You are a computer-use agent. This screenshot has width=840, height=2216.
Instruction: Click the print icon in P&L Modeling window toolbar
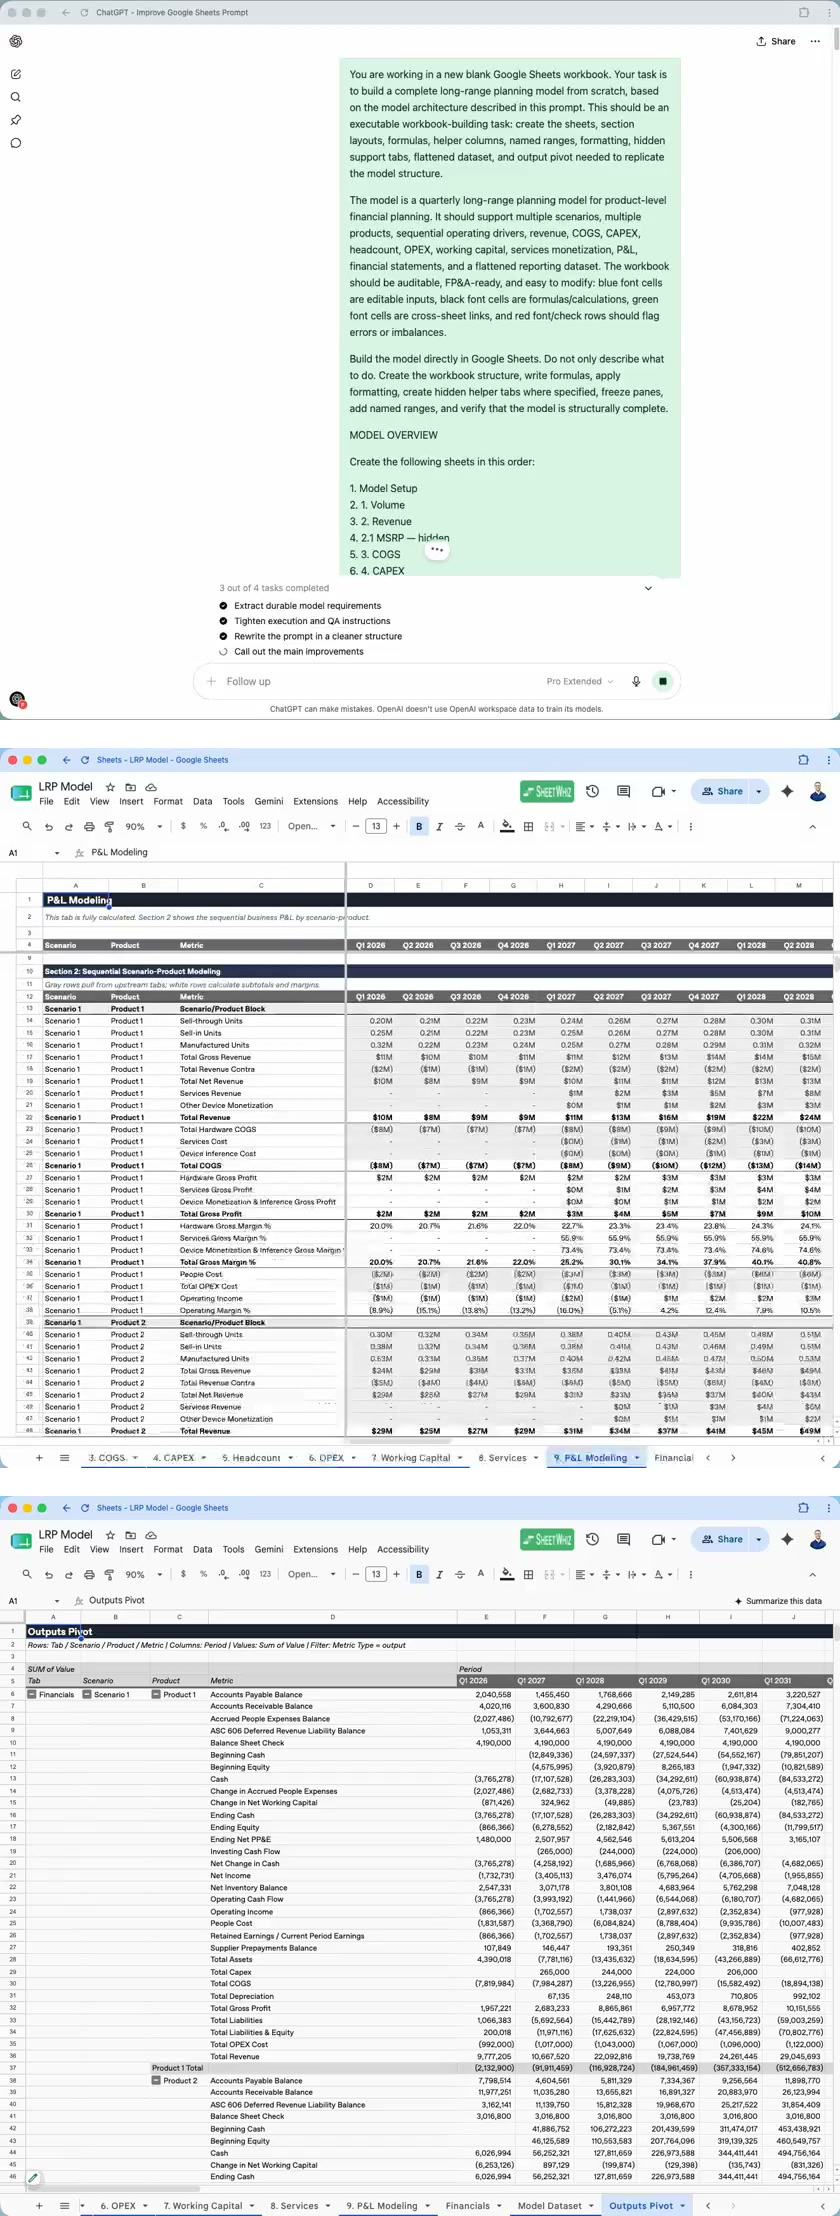pos(90,826)
